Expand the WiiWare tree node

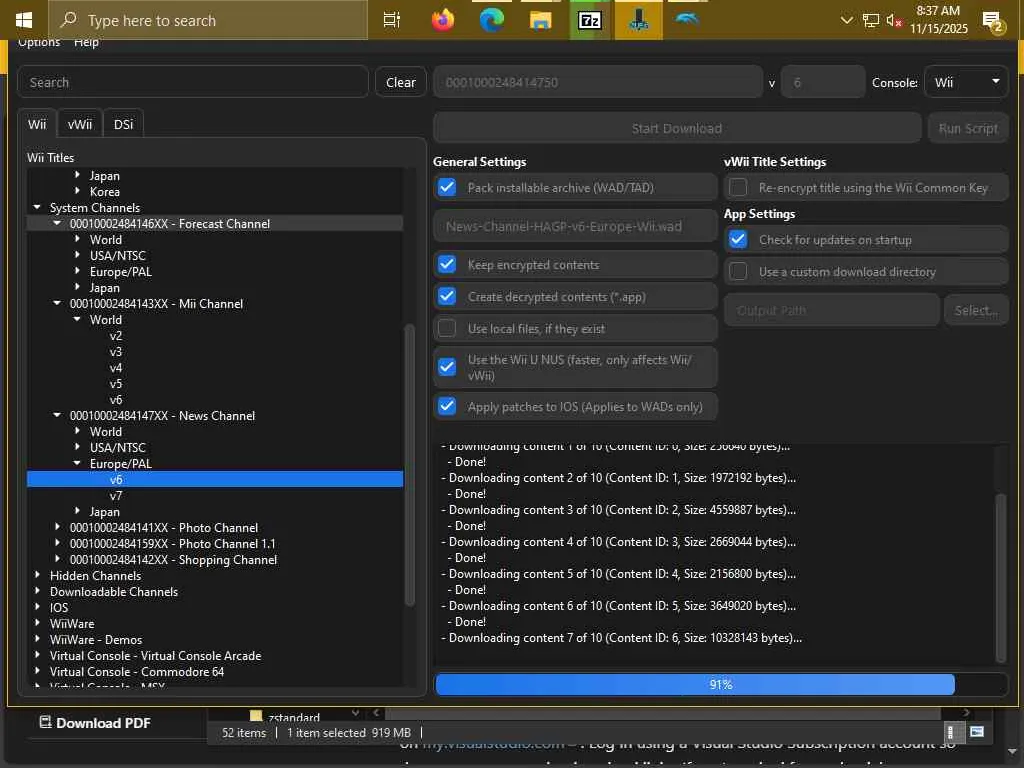coord(37,623)
